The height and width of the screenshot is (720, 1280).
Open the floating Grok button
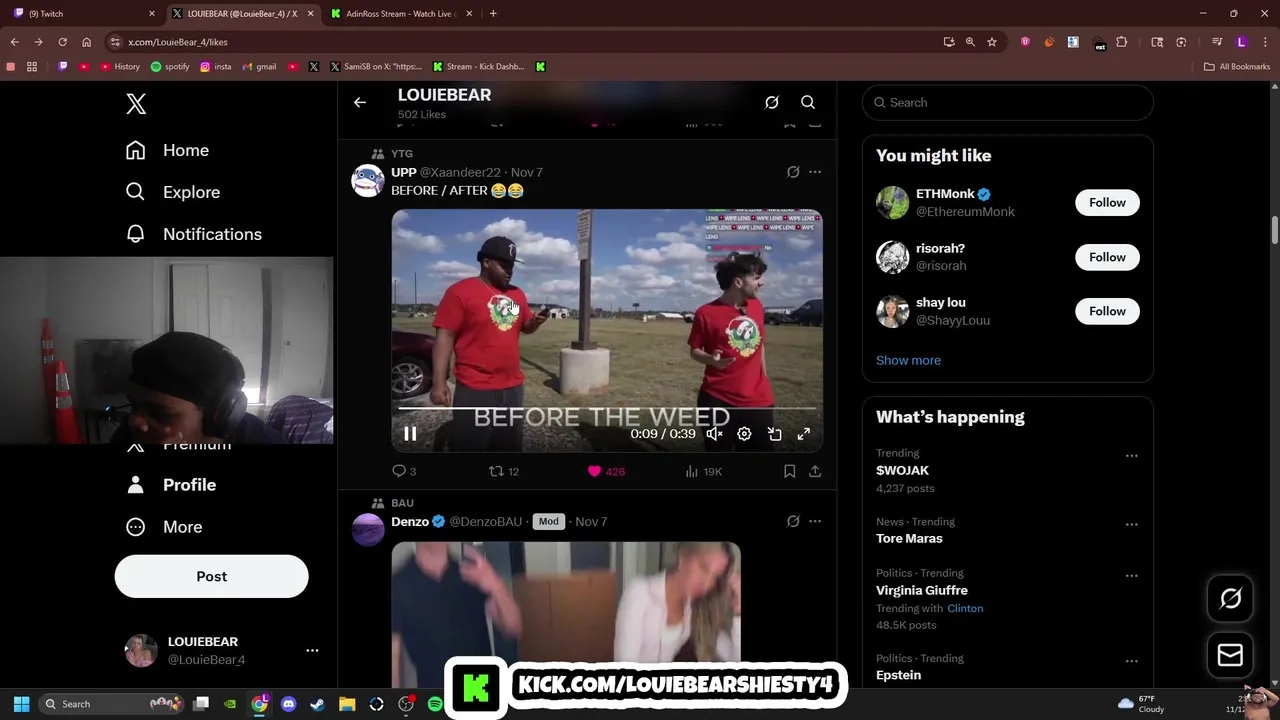pyautogui.click(x=1230, y=599)
